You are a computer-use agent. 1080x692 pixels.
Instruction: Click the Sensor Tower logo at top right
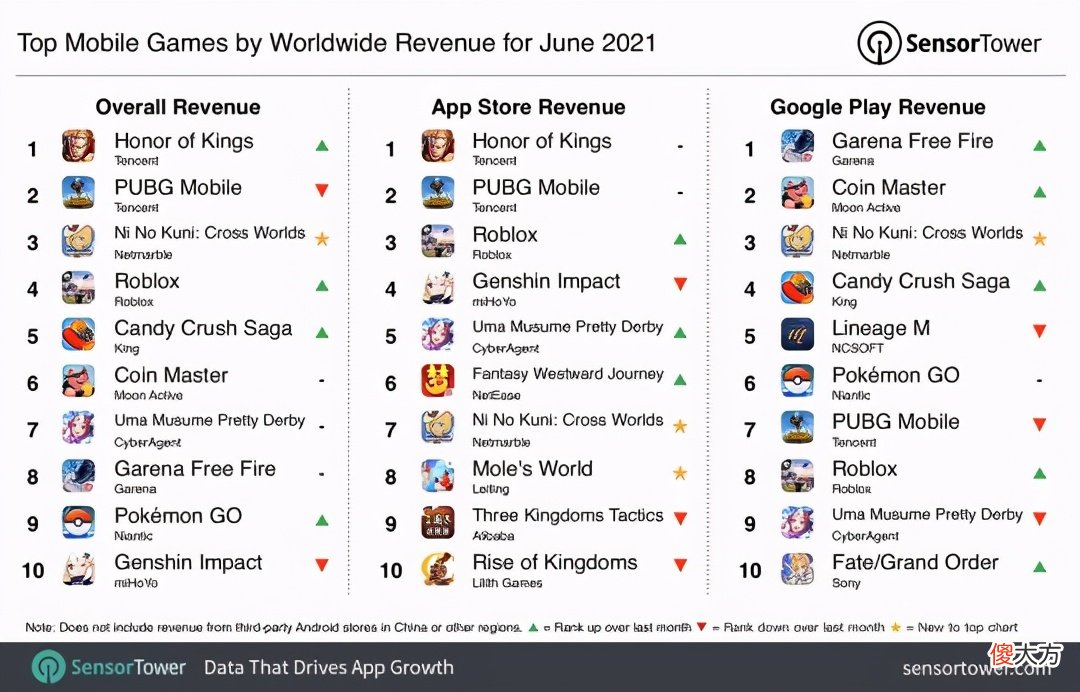point(948,43)
